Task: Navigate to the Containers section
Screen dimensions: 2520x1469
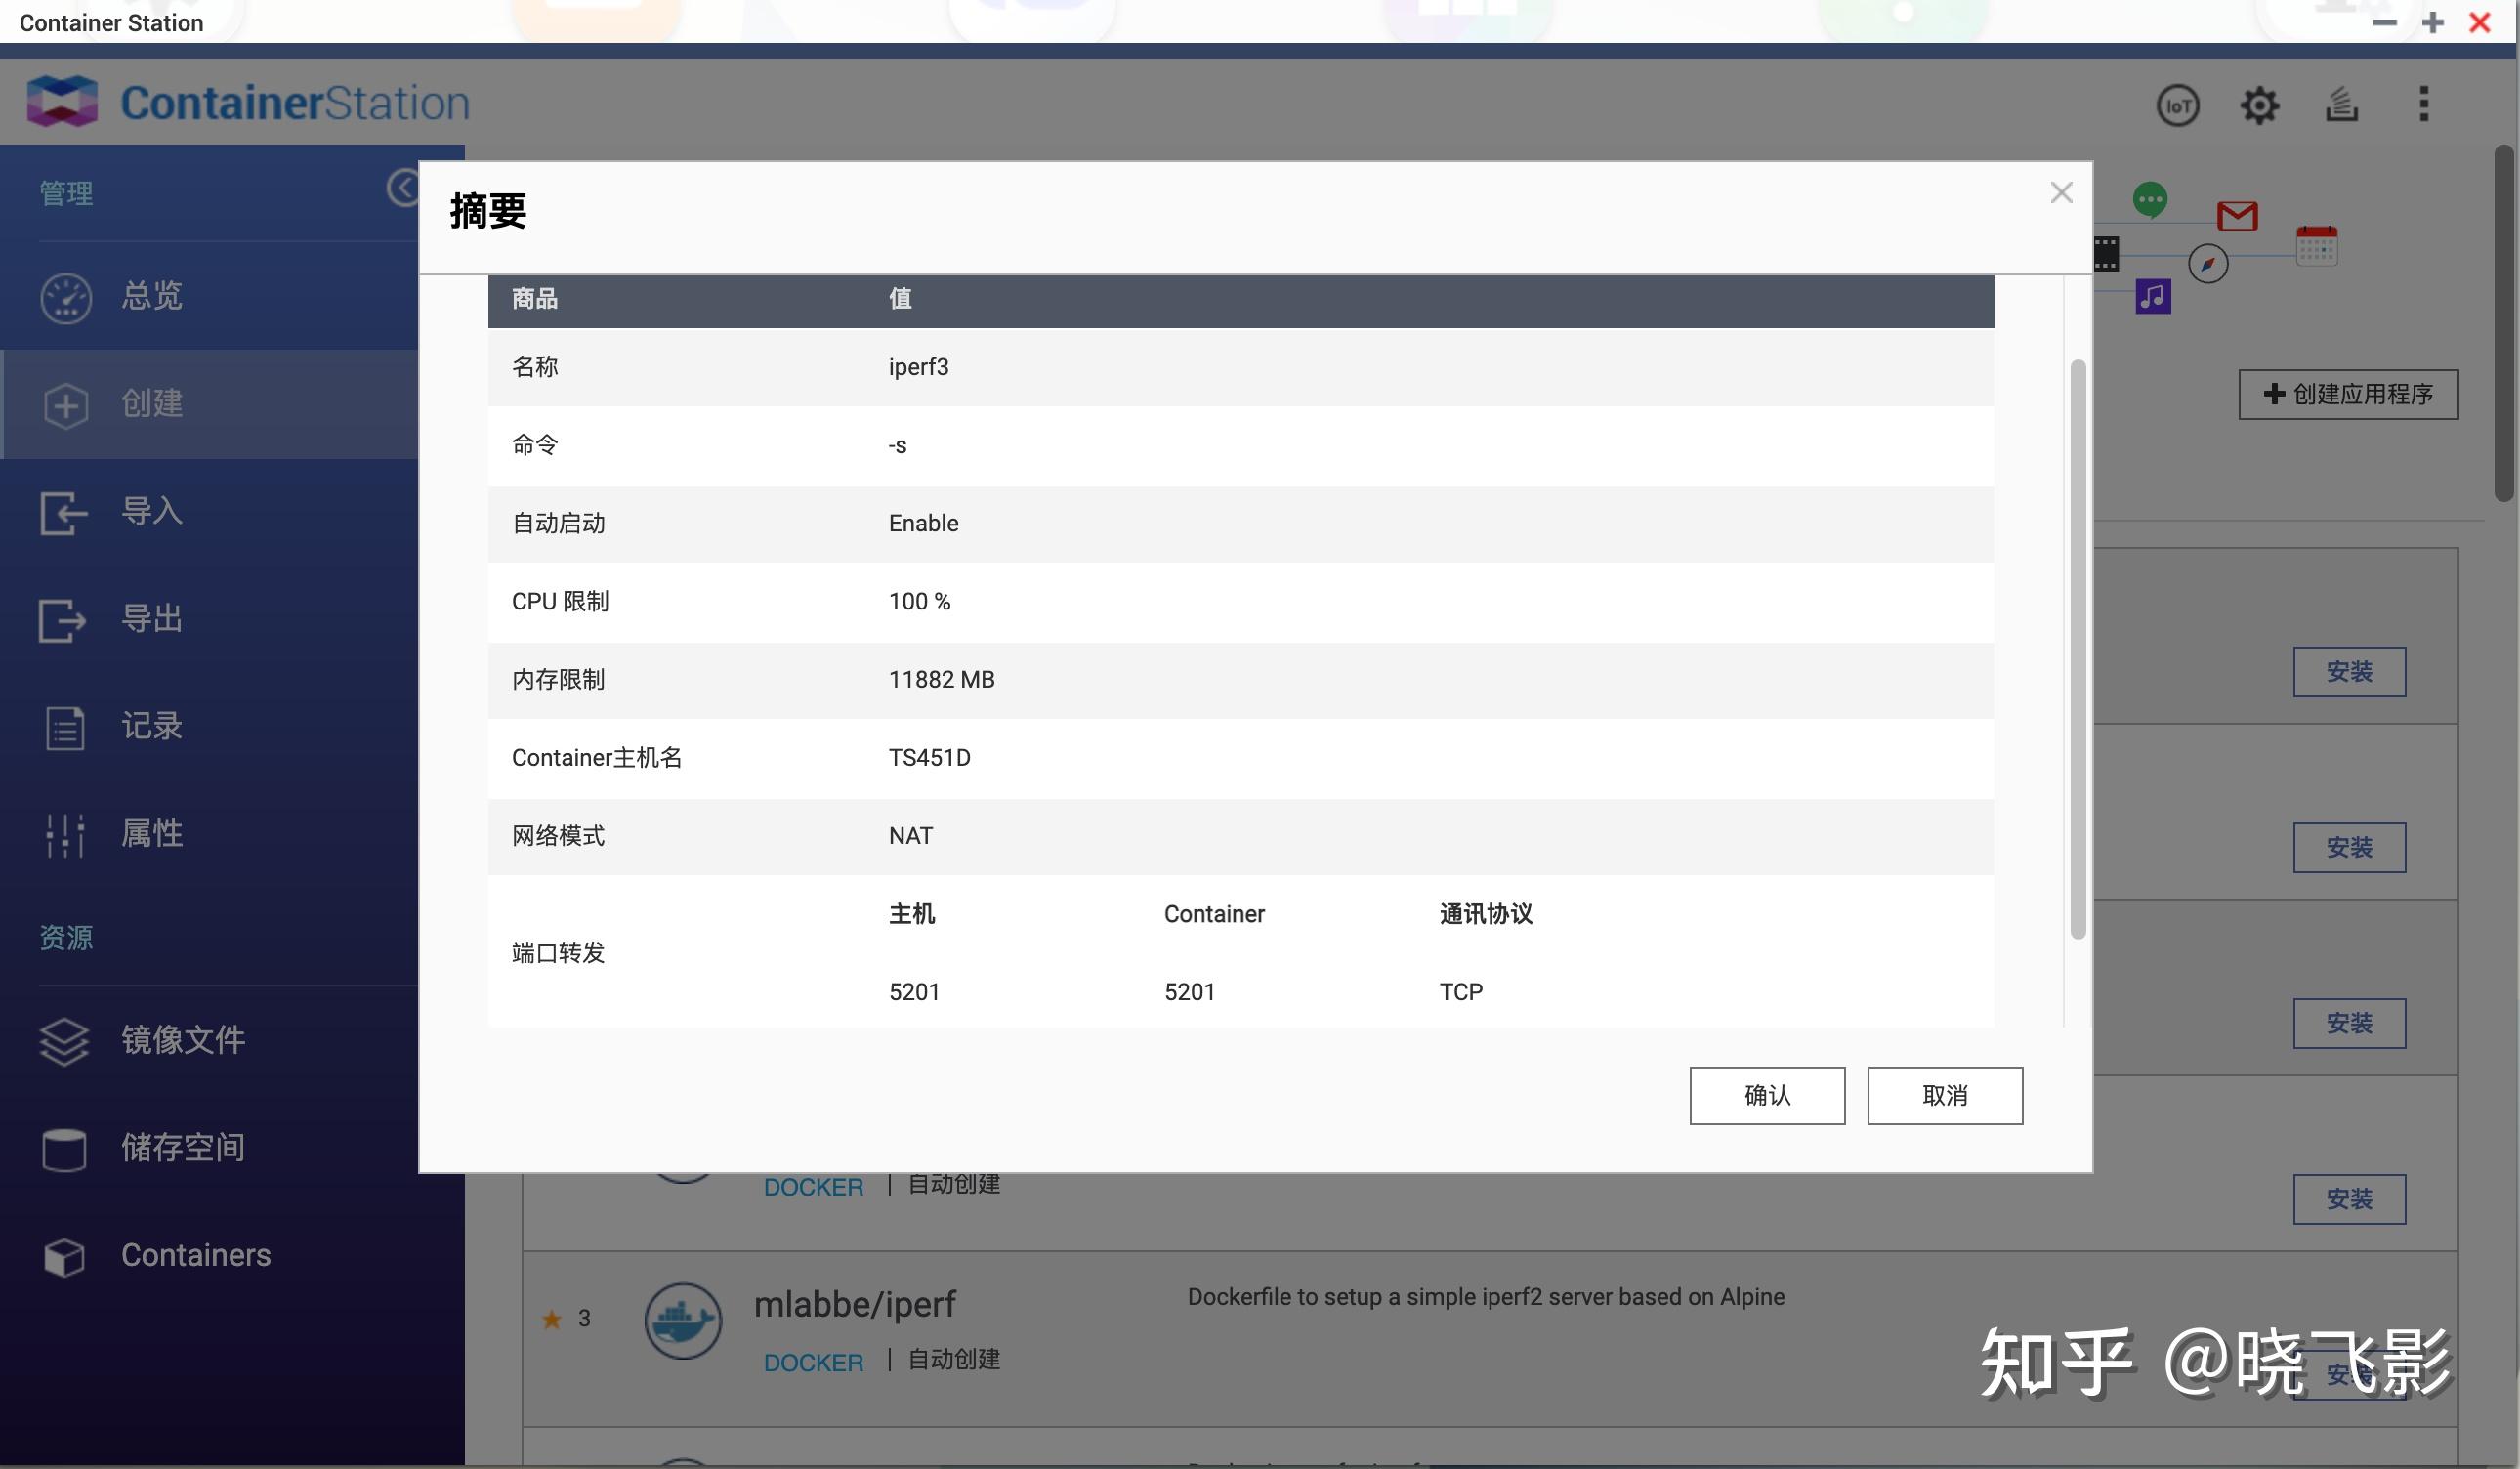Action: click(x=195, y=1255)
